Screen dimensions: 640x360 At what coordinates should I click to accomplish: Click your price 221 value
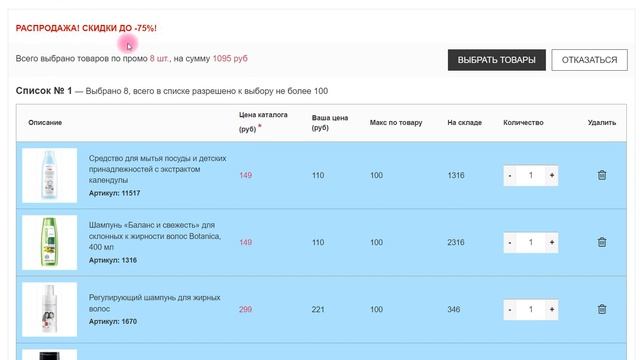(318, 309)
